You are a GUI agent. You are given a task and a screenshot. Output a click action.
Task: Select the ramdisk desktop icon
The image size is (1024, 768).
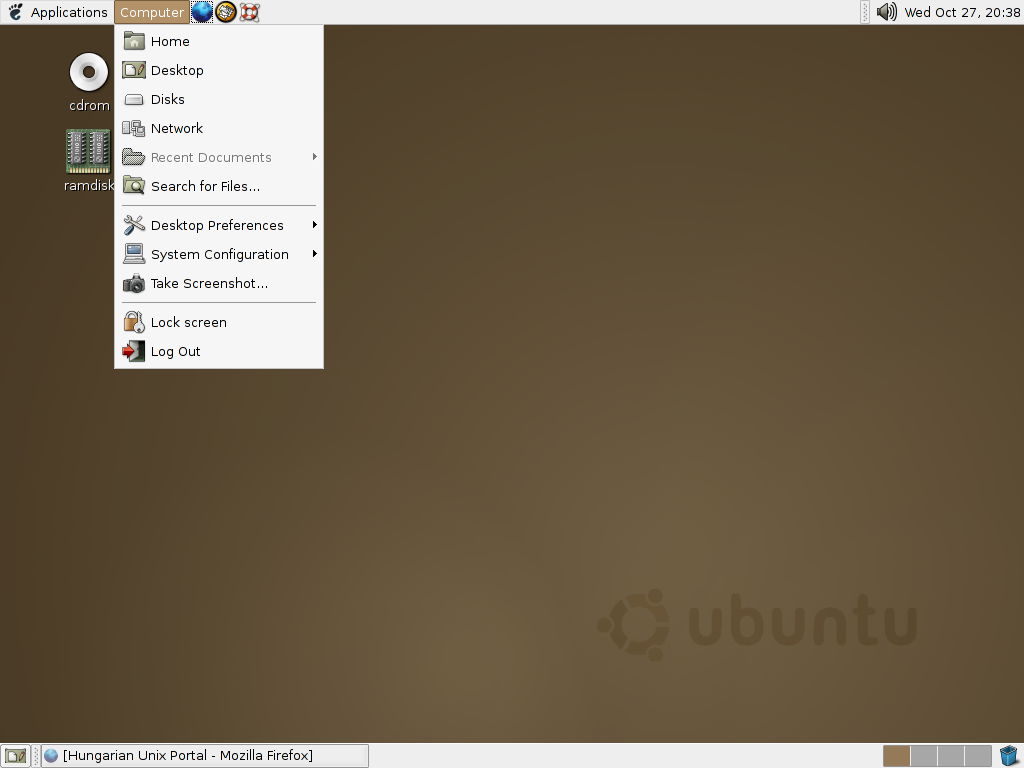[89, 161]
